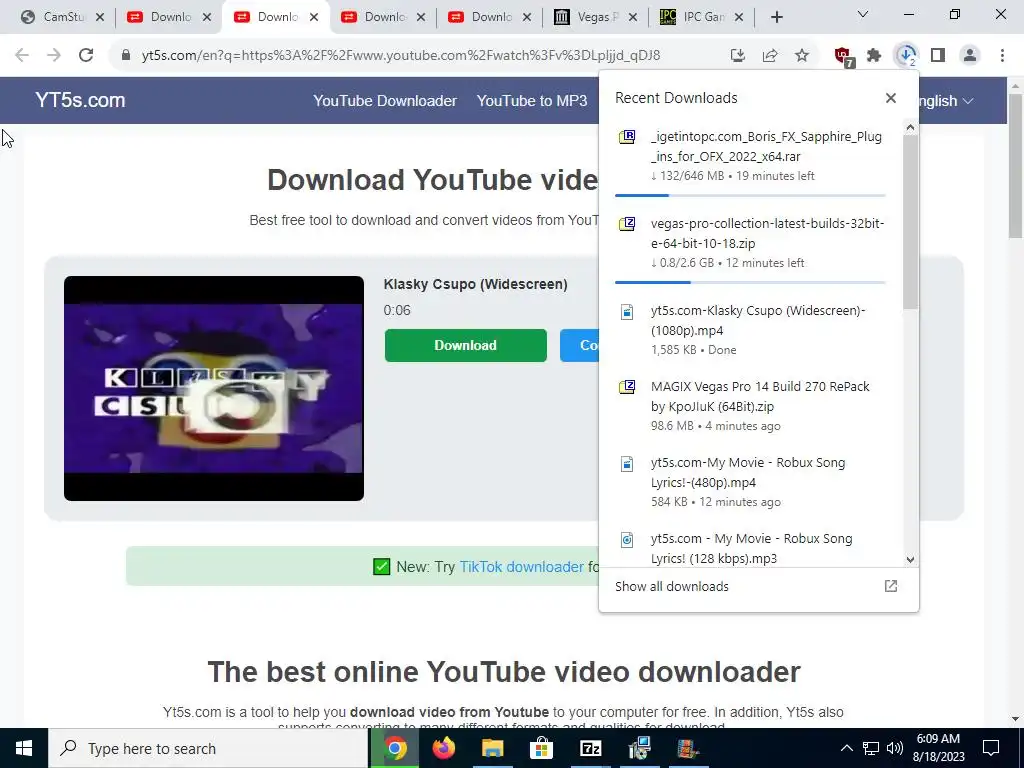Click the Boris FX rar file icon
Image resolution: width=1024 pixels, height=768 pixels.
[x=627, y=137]
